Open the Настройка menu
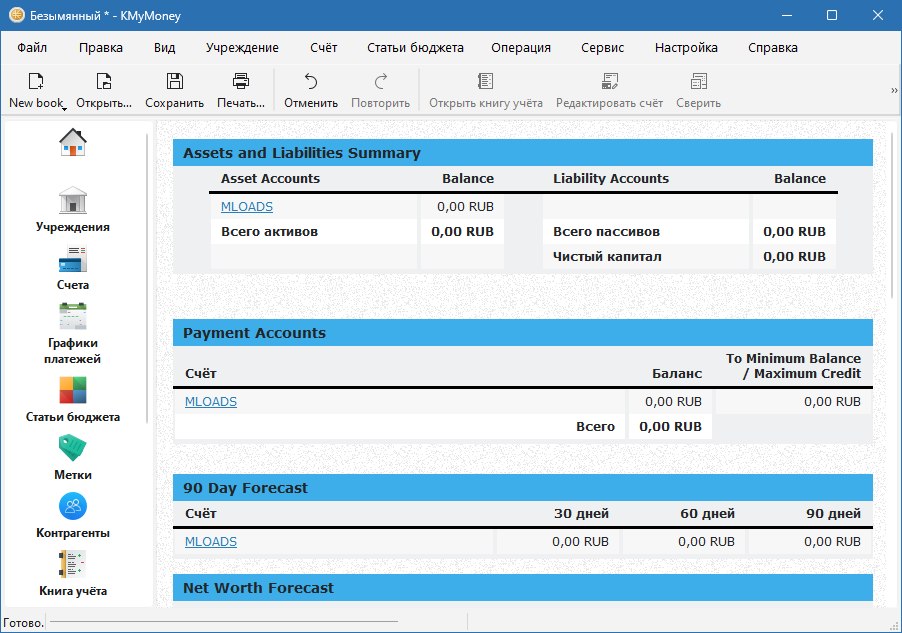 (686, 47)
